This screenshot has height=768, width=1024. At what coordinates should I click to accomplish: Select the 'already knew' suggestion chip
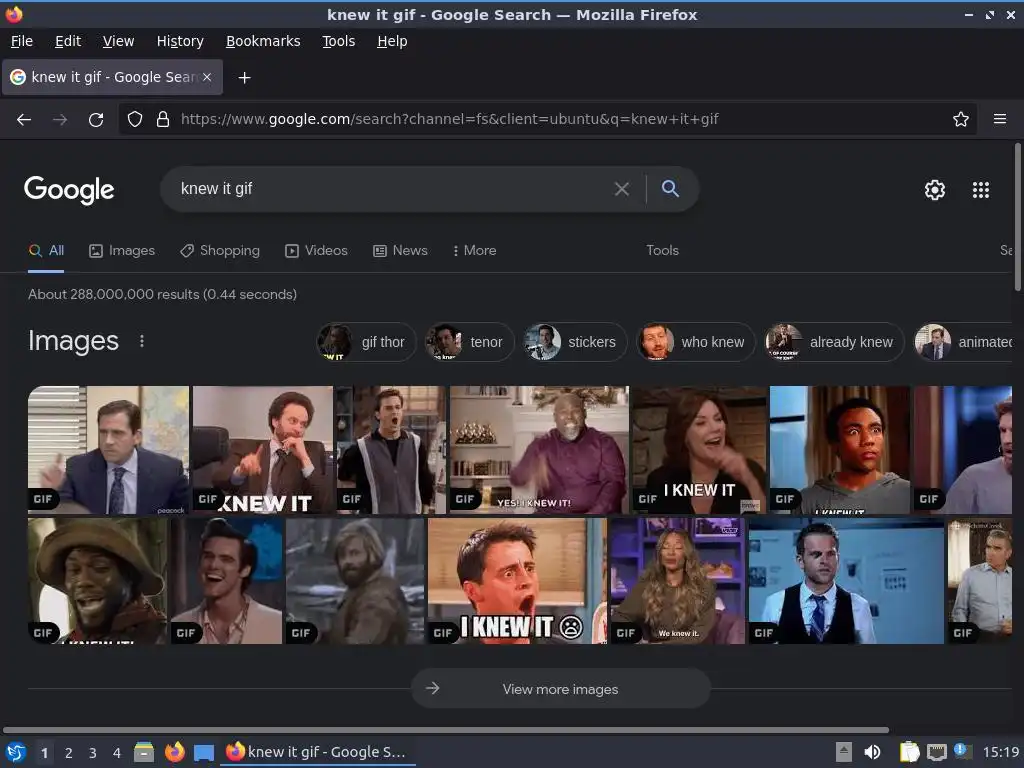834,342
